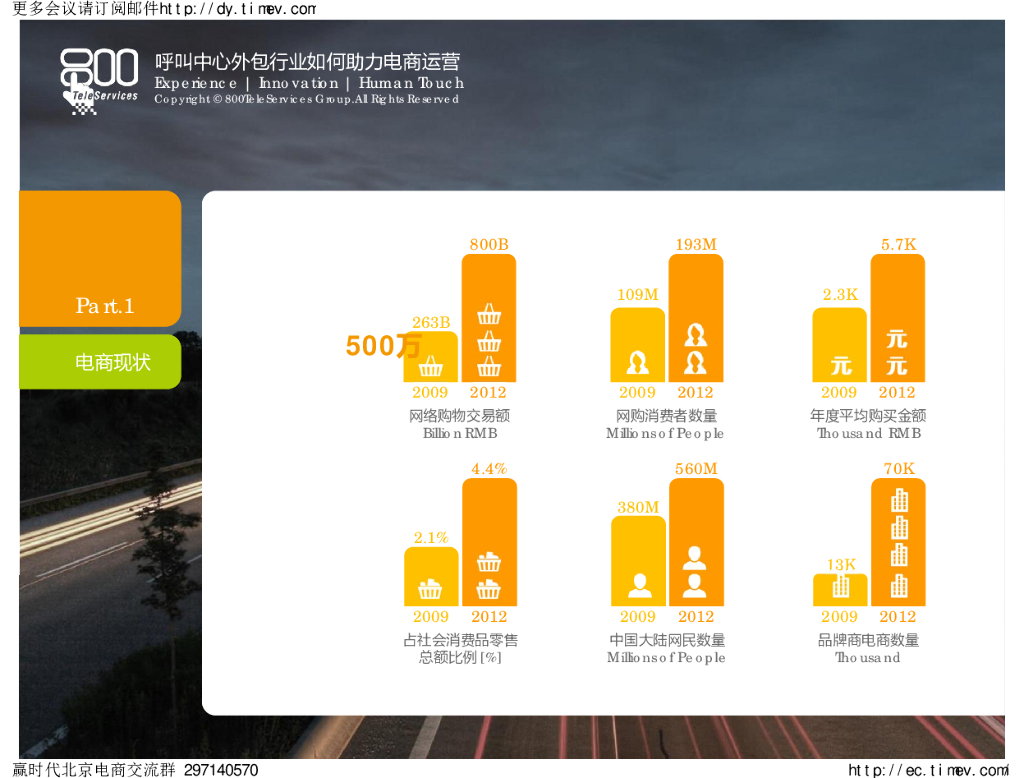1024x778 pixels.
Task: Click the 4.4% value label
Action: click(x=489, y=468)
